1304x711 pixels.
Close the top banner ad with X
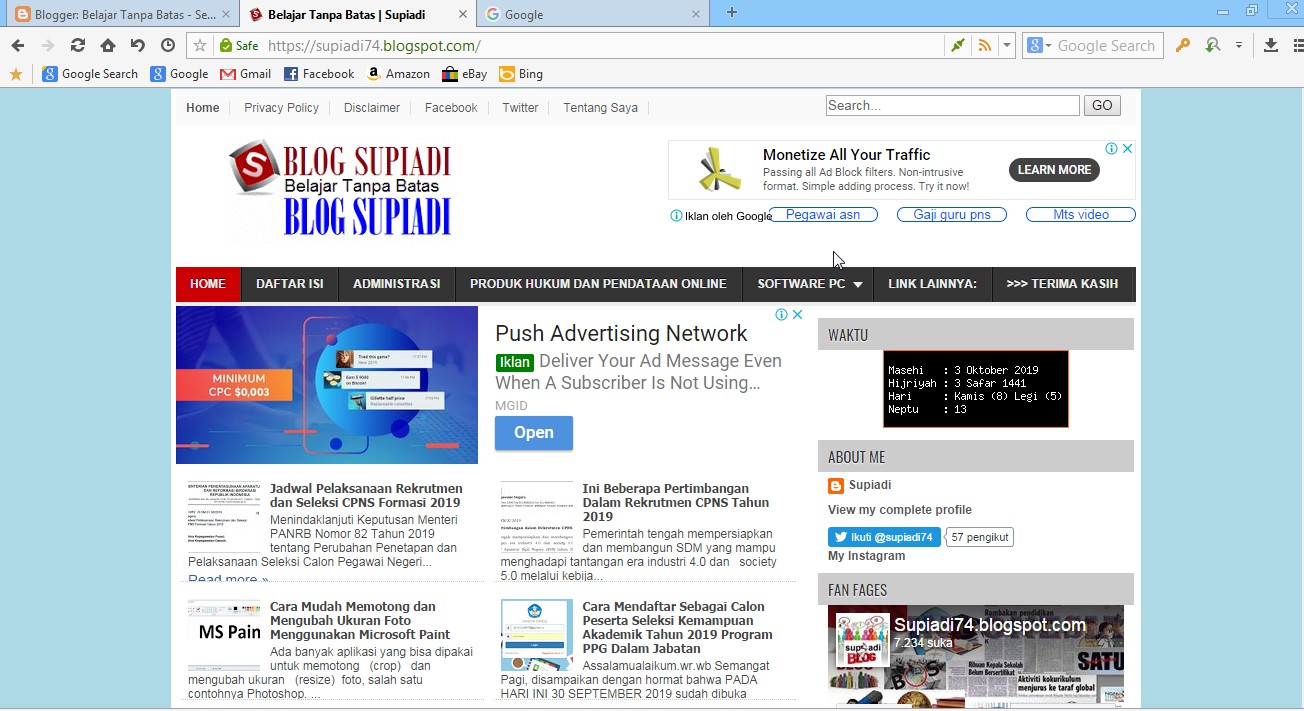pyautogui.click(x=1127, y=148)
